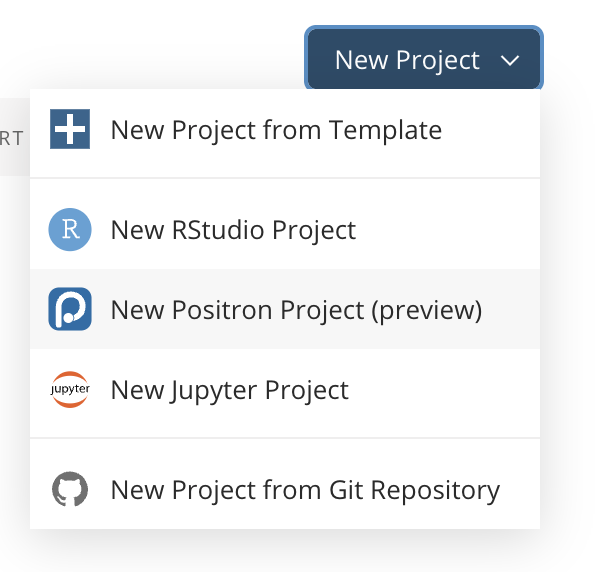
Task: Click the white plus sign inside template icon
Action: (x=70, y=129)
